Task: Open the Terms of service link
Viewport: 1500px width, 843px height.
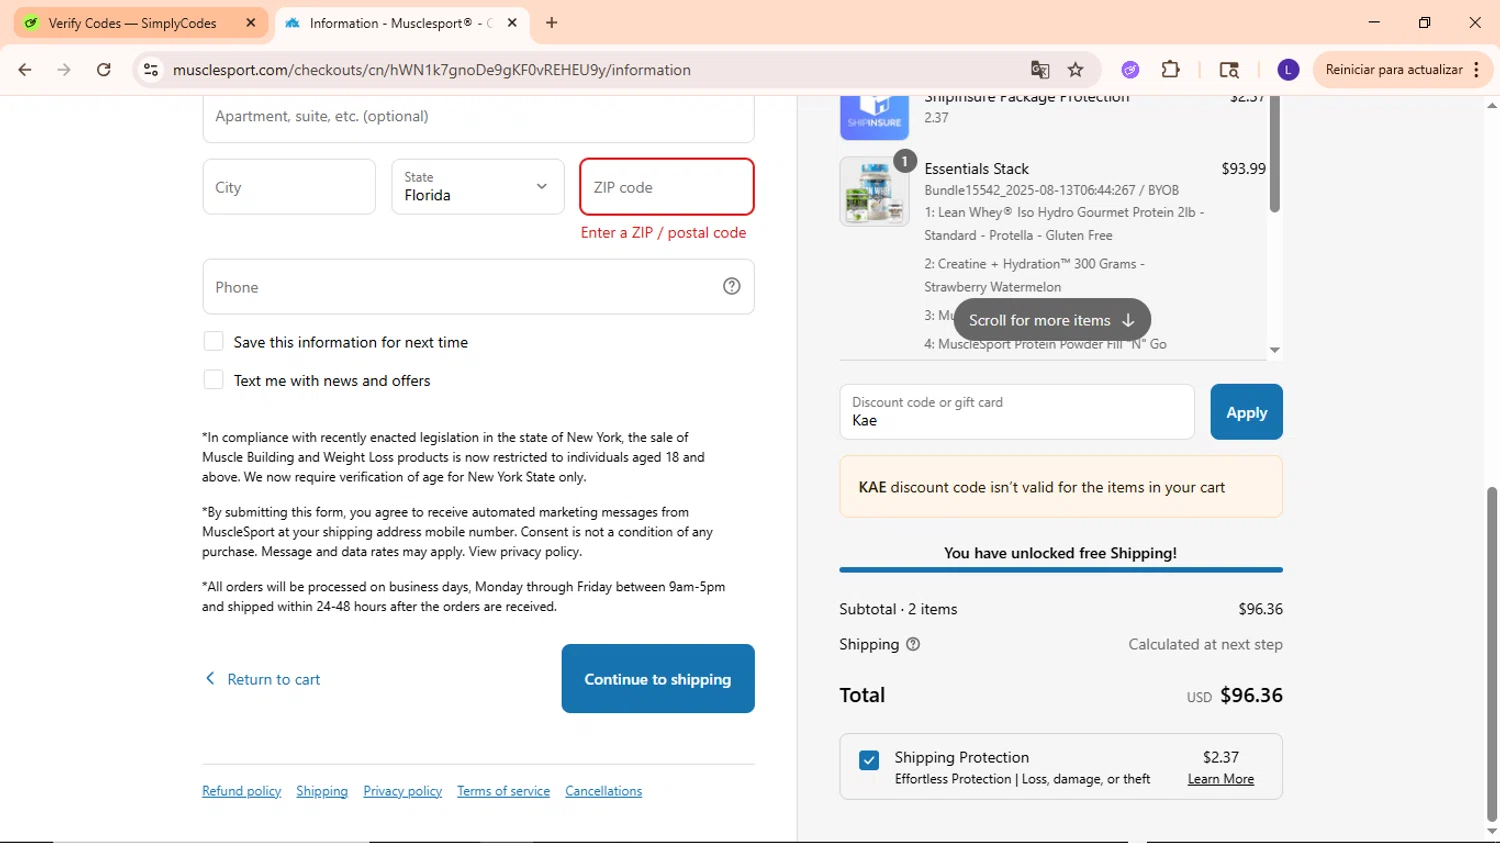Action: click(504, 791)
